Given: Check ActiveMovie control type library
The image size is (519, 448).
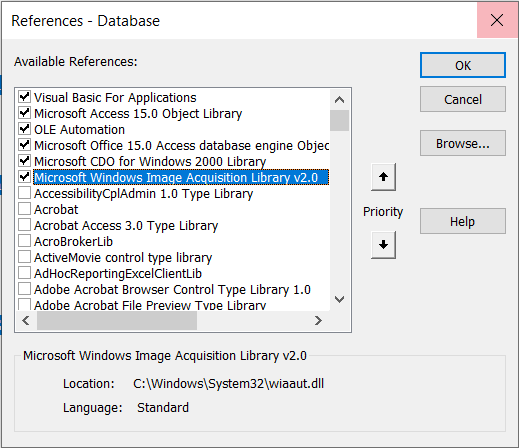Looking at the screenshot, I should point(24,257).
